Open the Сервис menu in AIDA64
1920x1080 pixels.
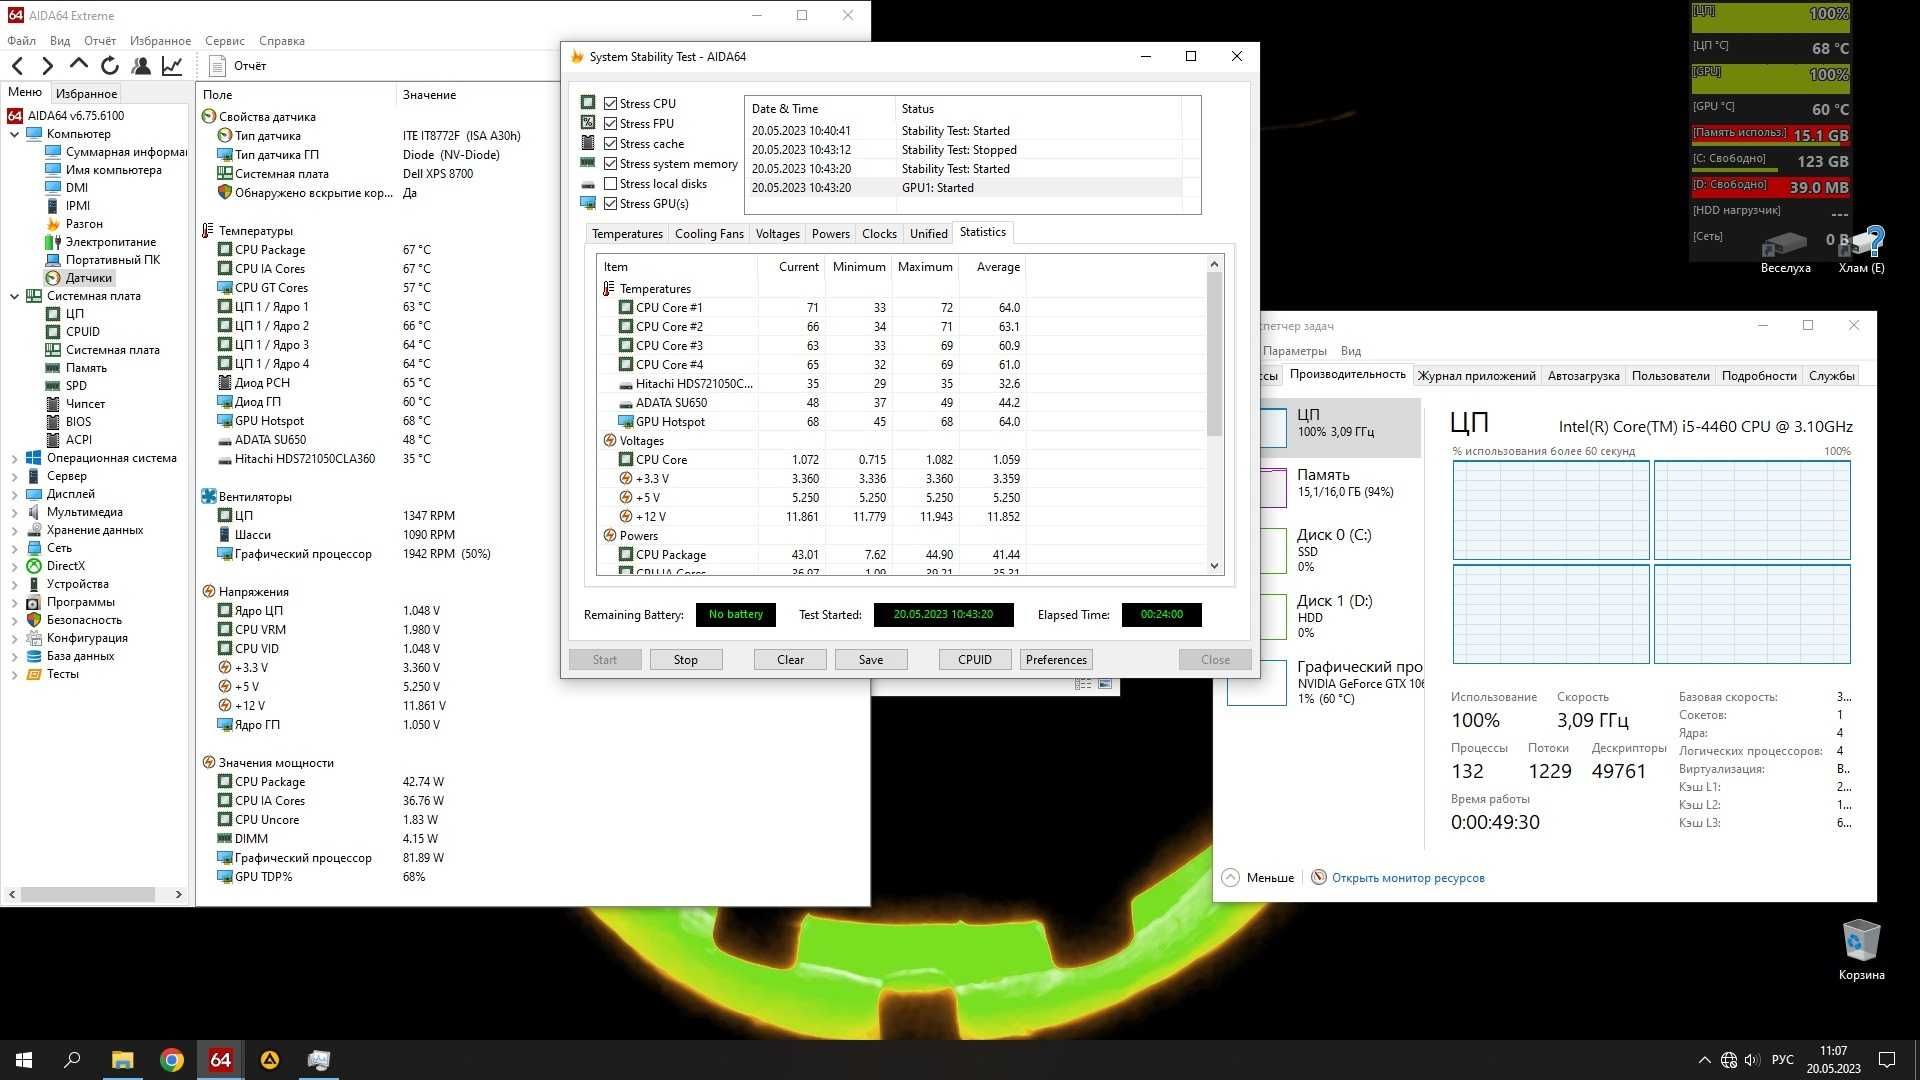coord(224,41)
